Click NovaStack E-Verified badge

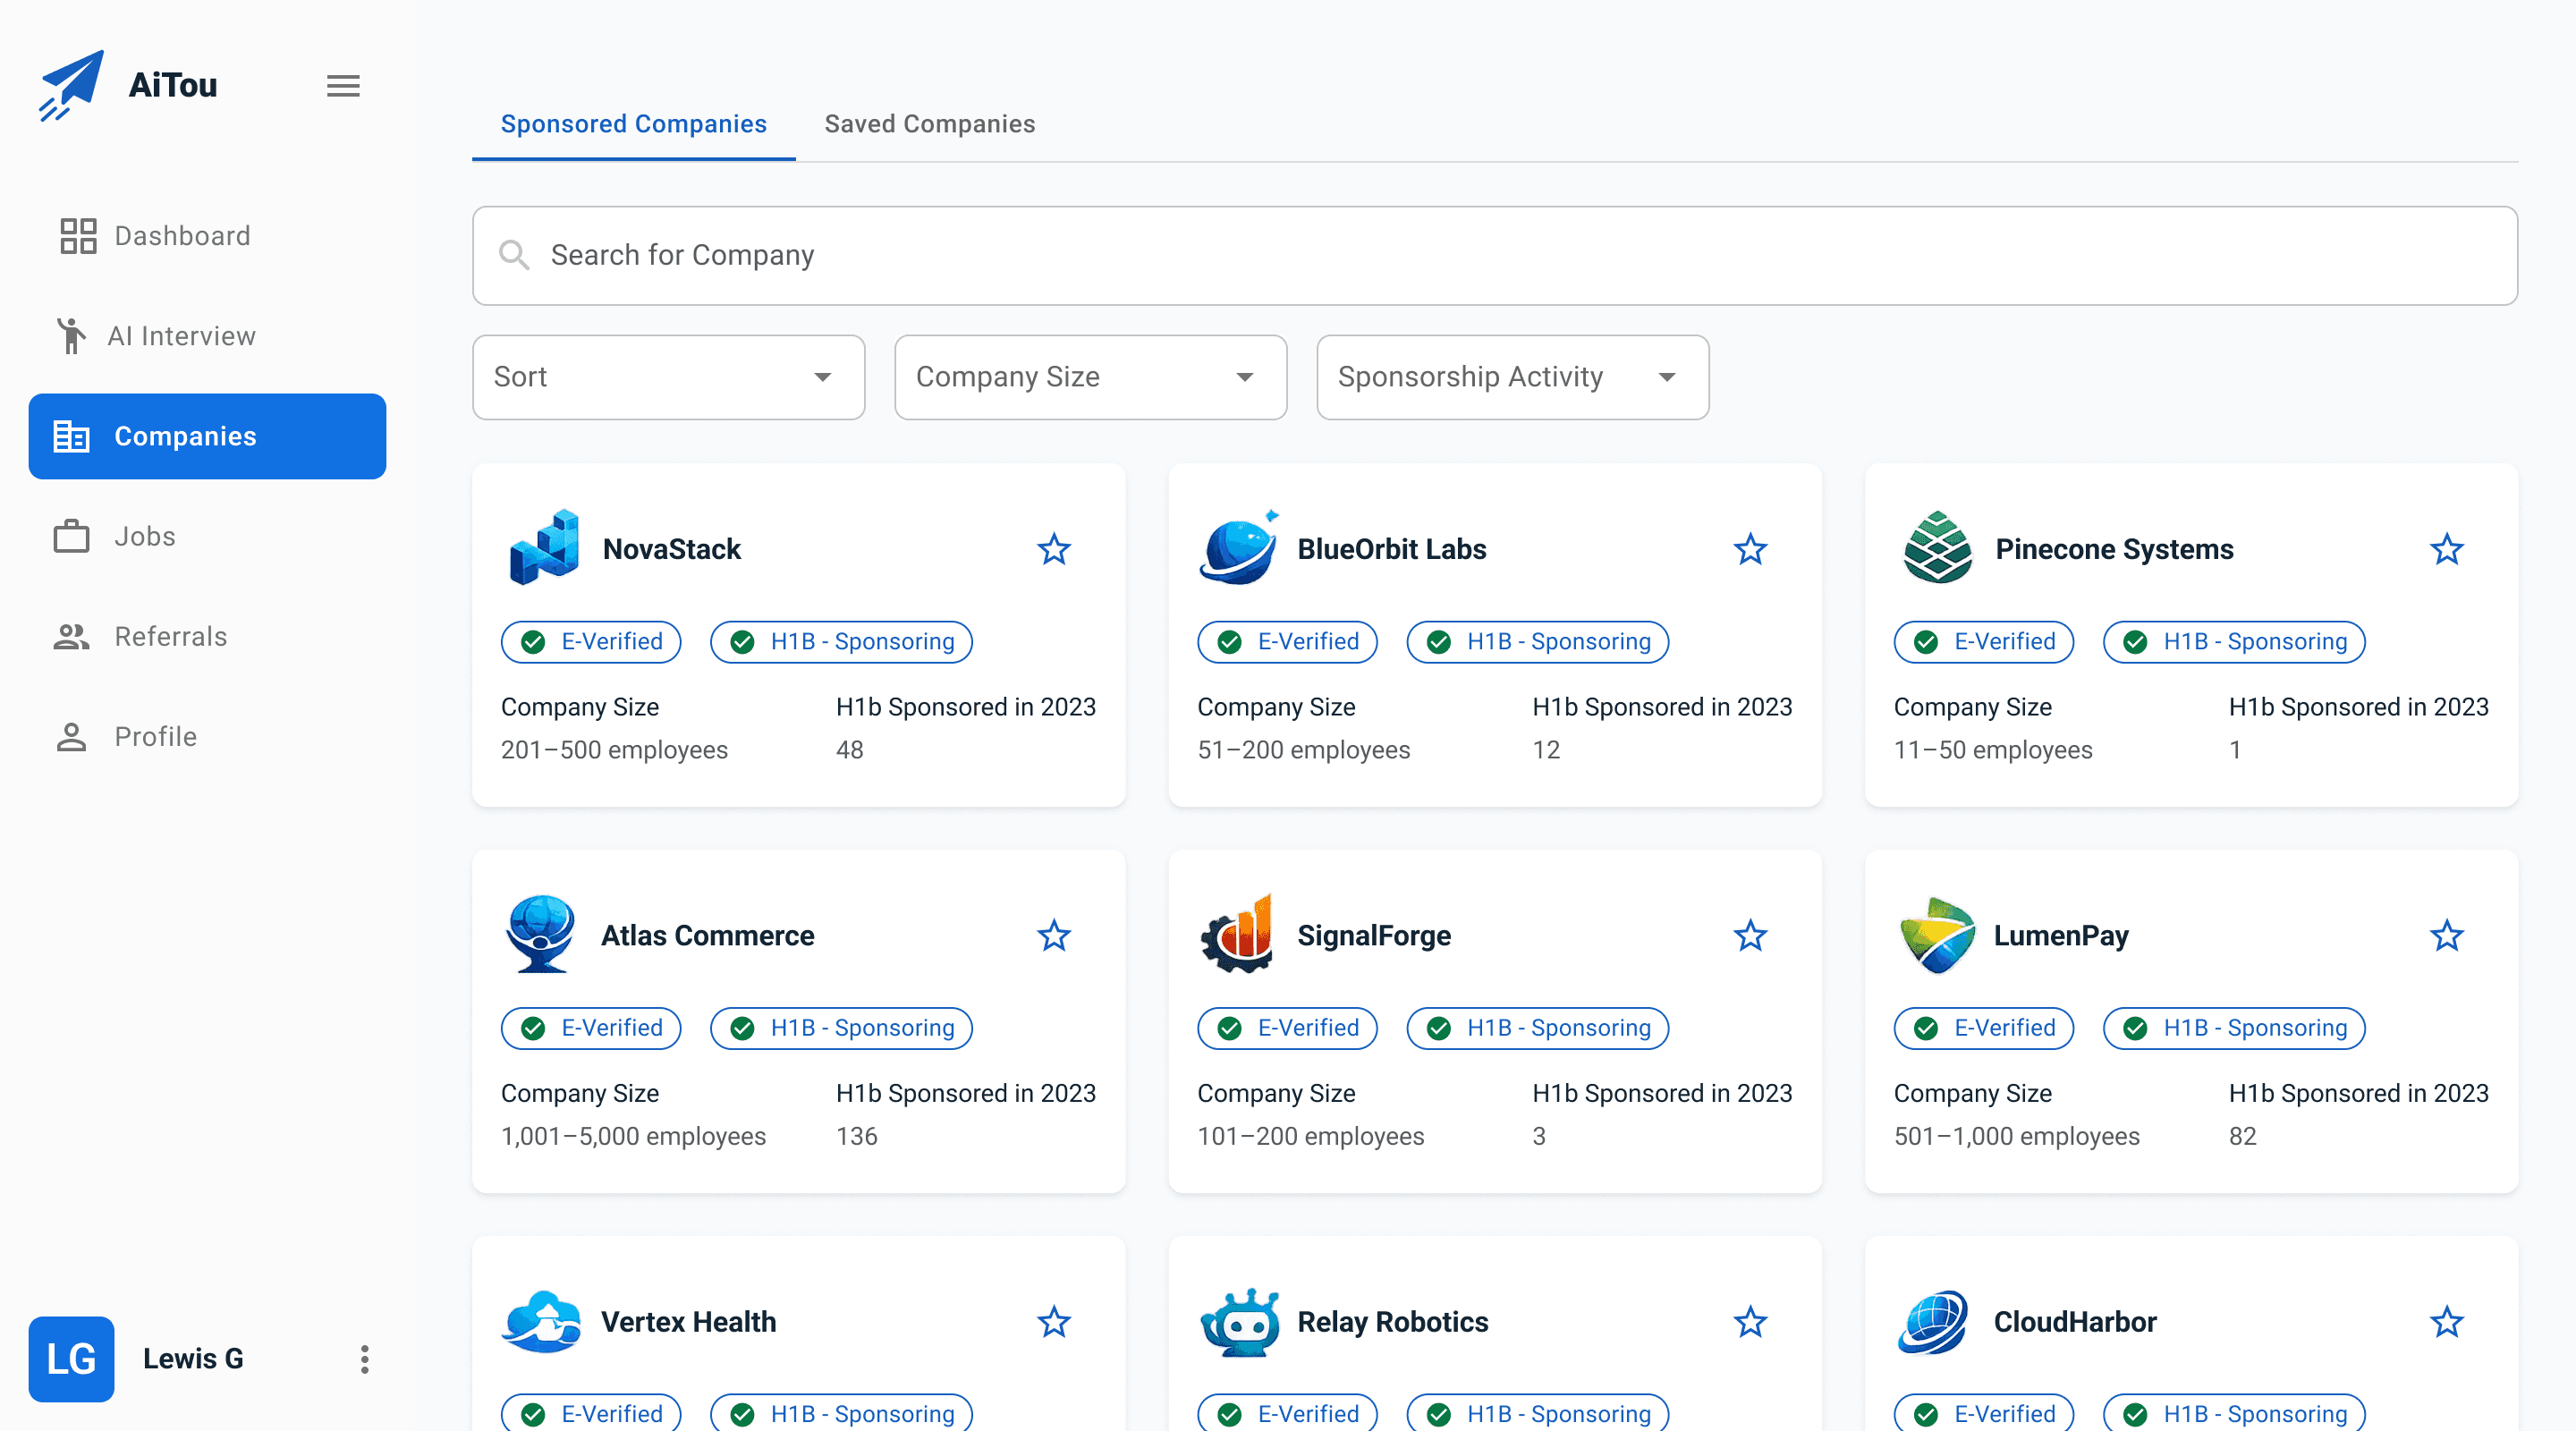(591, 642)
